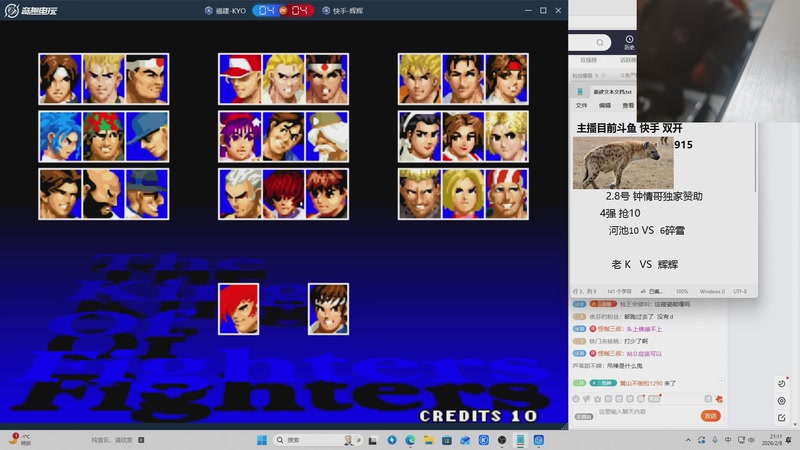Click the grey pill left of chat input

[x=584, y=416]
